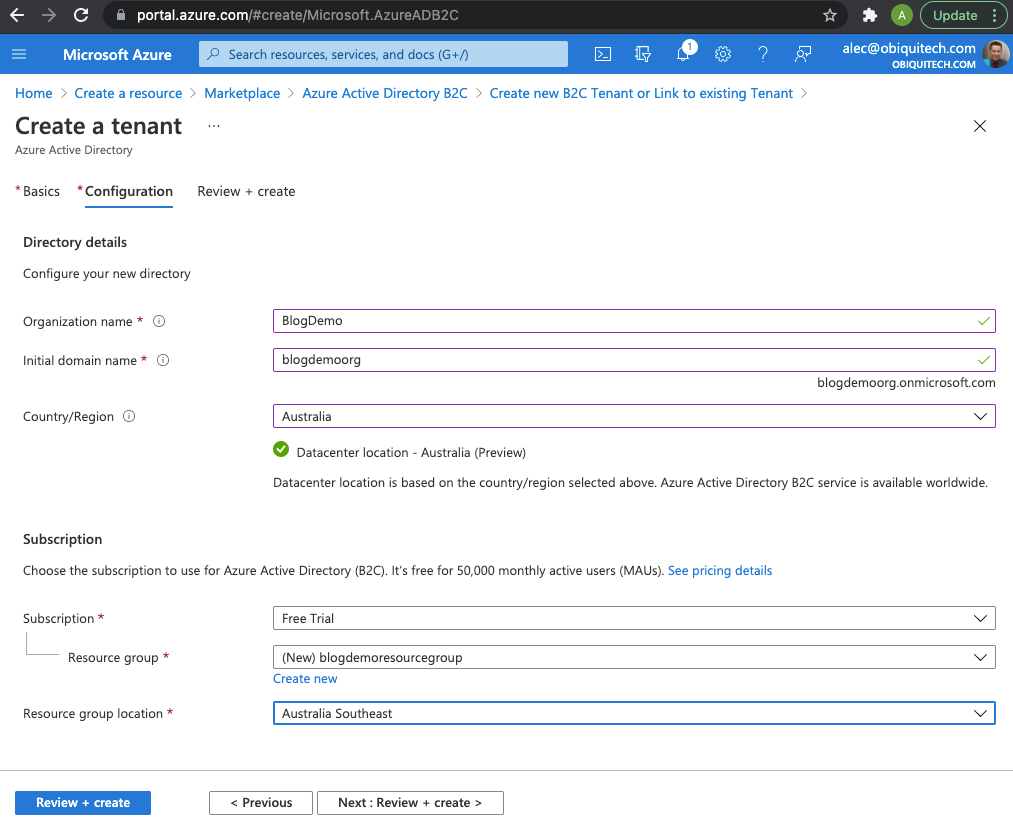Go to Create a resource breadcrumb

pos(128,93)
